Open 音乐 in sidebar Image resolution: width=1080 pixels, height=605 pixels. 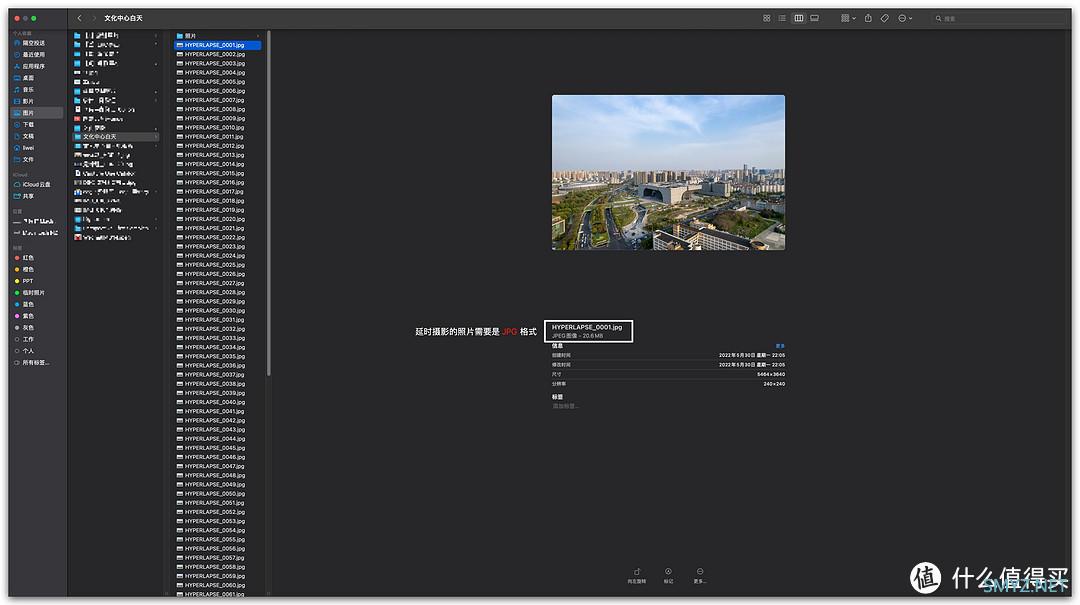pos(28,90)
